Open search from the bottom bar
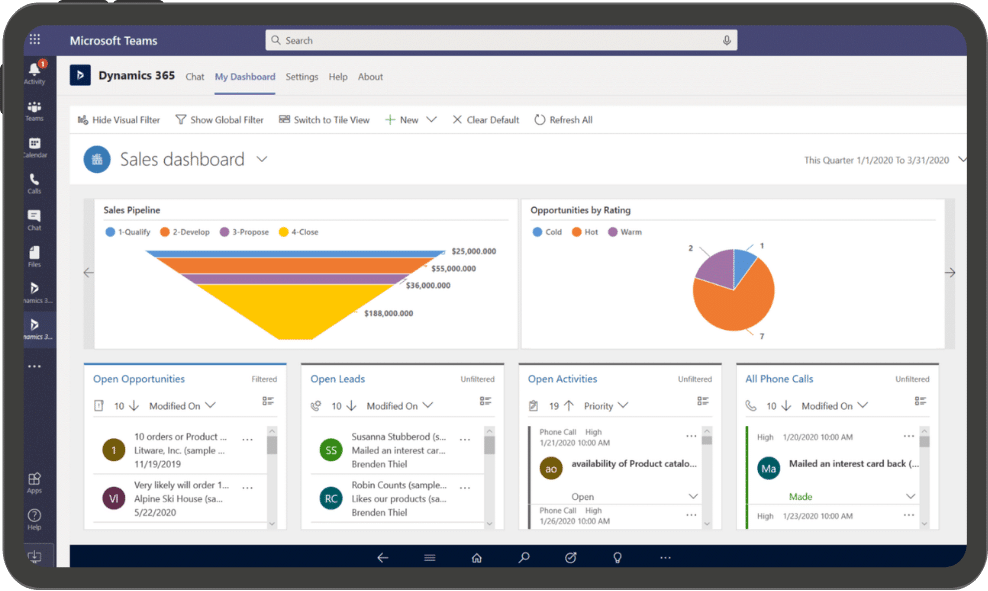 524,557
